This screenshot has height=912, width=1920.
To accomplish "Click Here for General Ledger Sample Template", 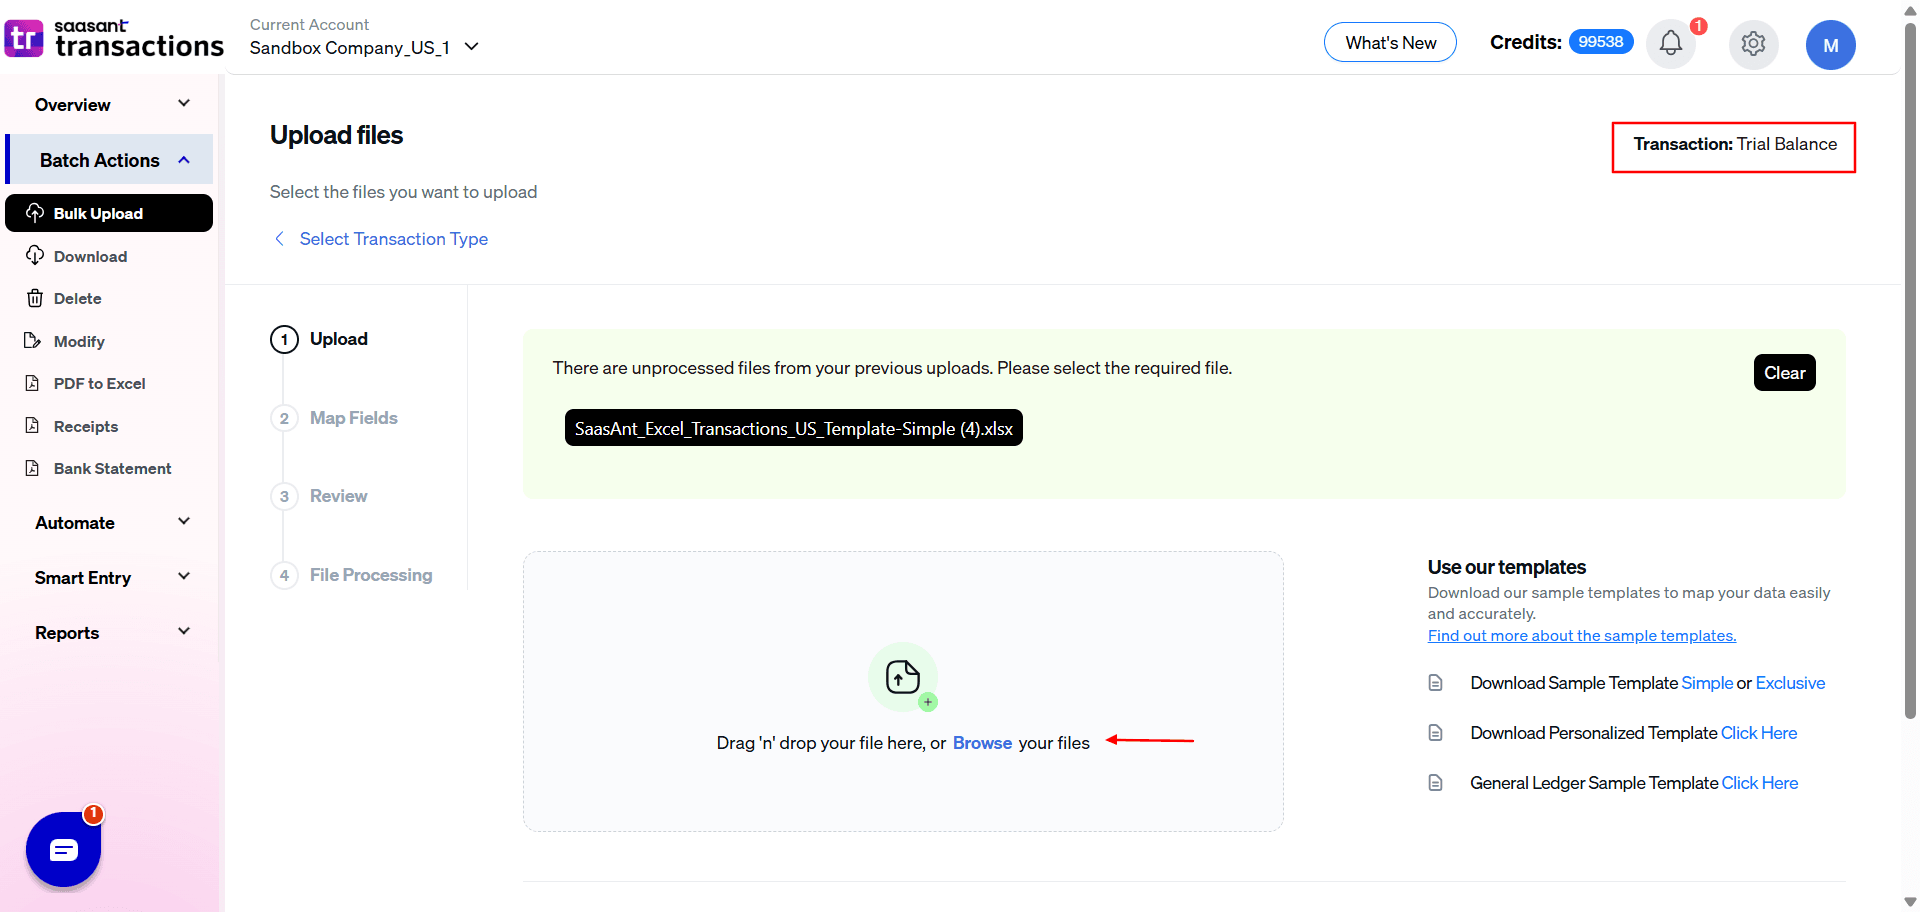I will [1760, 783].
